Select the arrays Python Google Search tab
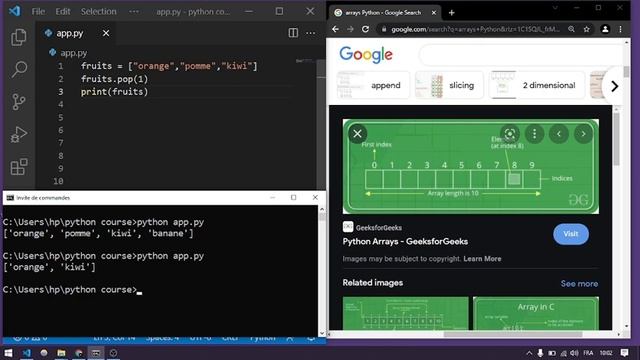Viewport: 640px width, 360px height. pos(383,13)
